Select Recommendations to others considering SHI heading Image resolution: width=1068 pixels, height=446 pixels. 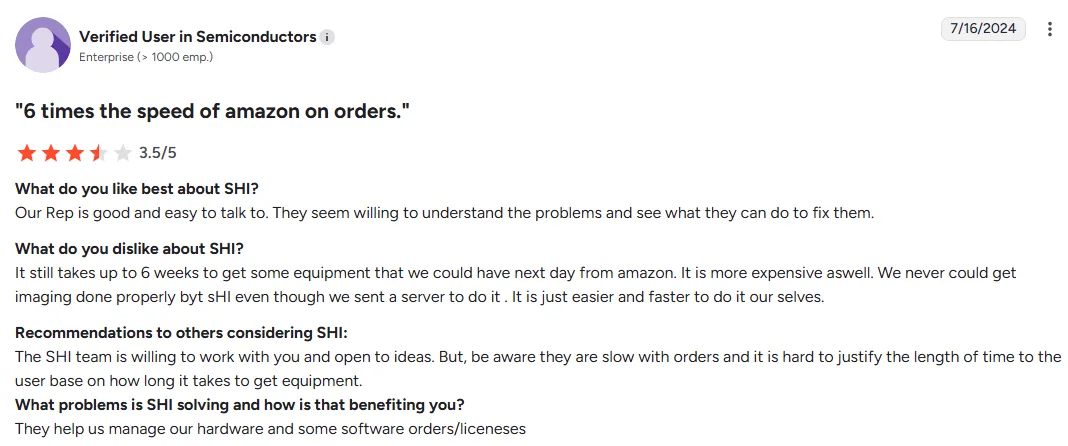tap(181, 333)
